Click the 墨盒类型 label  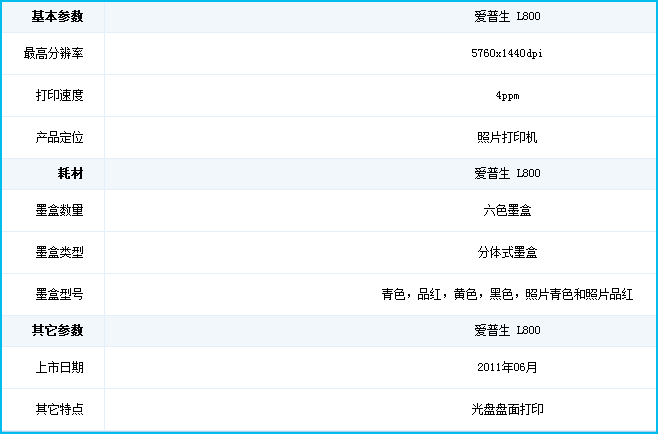point(59,252)
